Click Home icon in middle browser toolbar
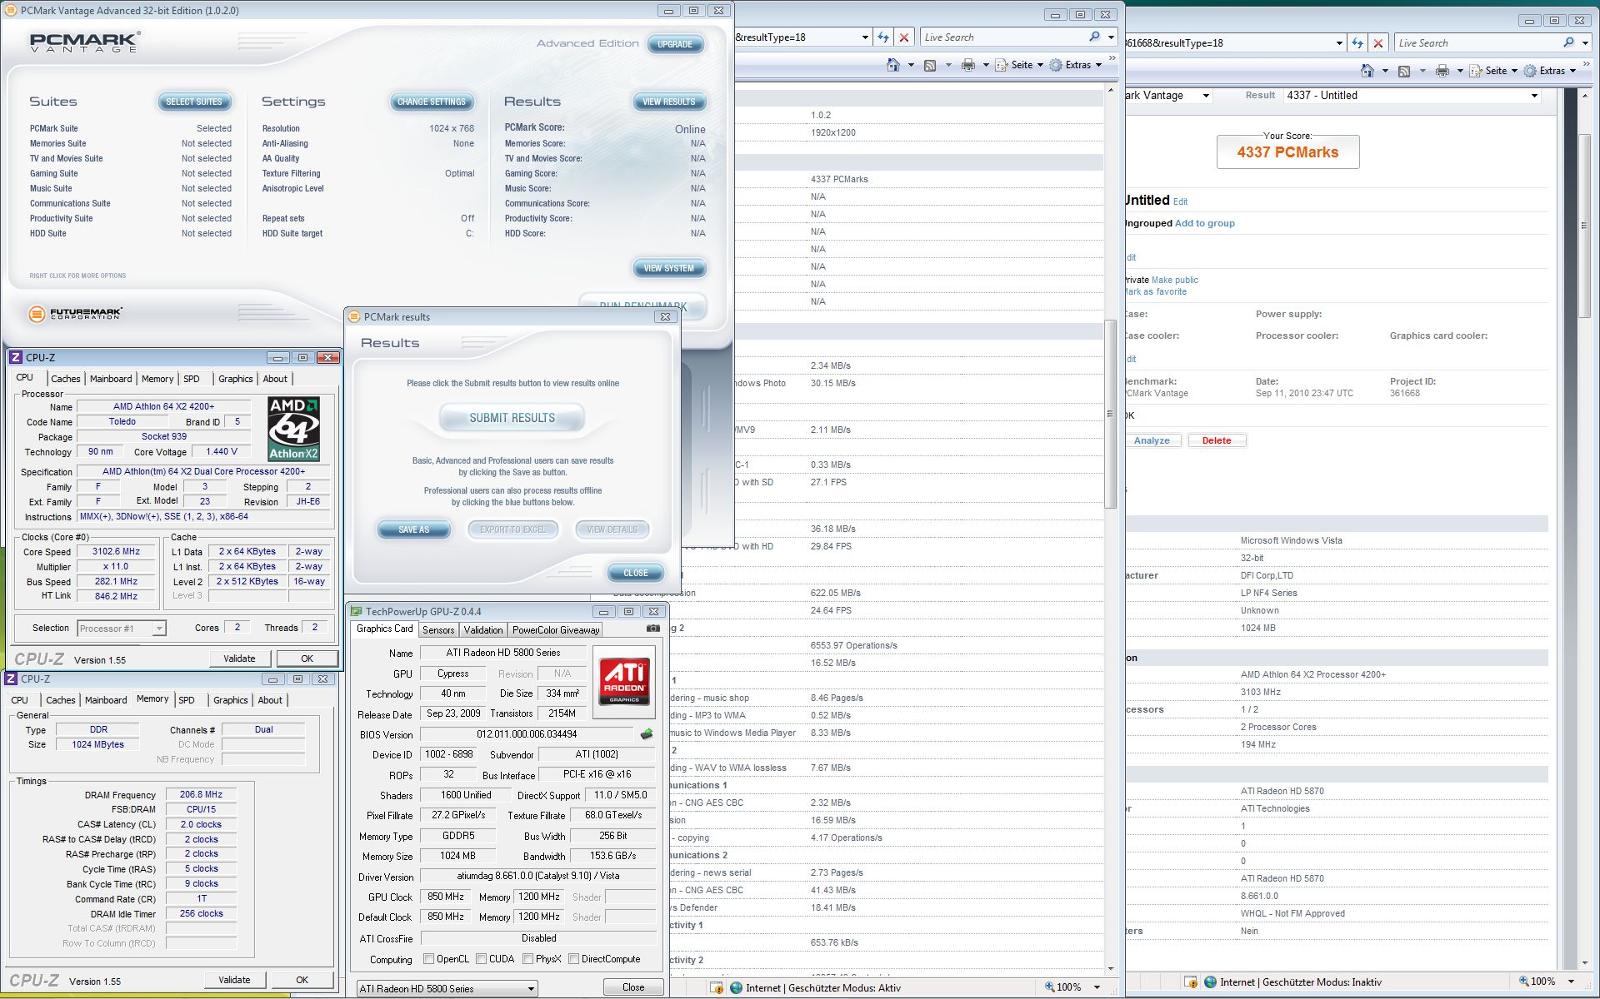Image resolution: width=1600 pixels, height=999 pixels. 893,65
